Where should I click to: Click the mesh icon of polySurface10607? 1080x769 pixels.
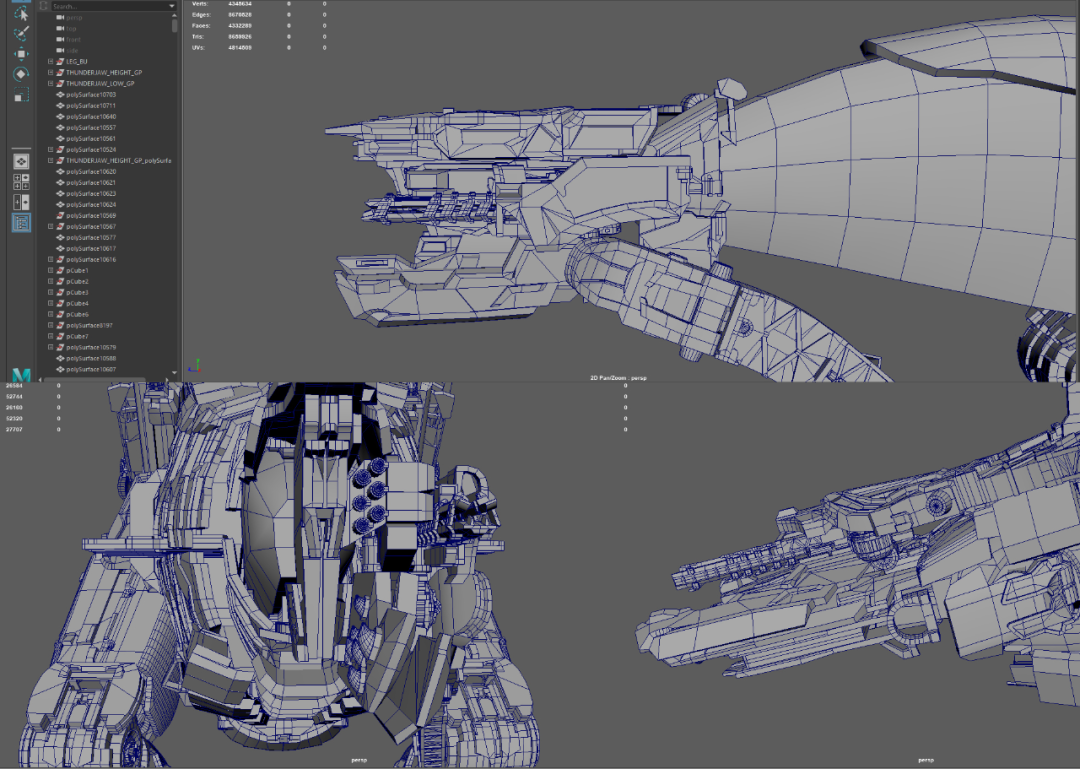tap(60, 369)
